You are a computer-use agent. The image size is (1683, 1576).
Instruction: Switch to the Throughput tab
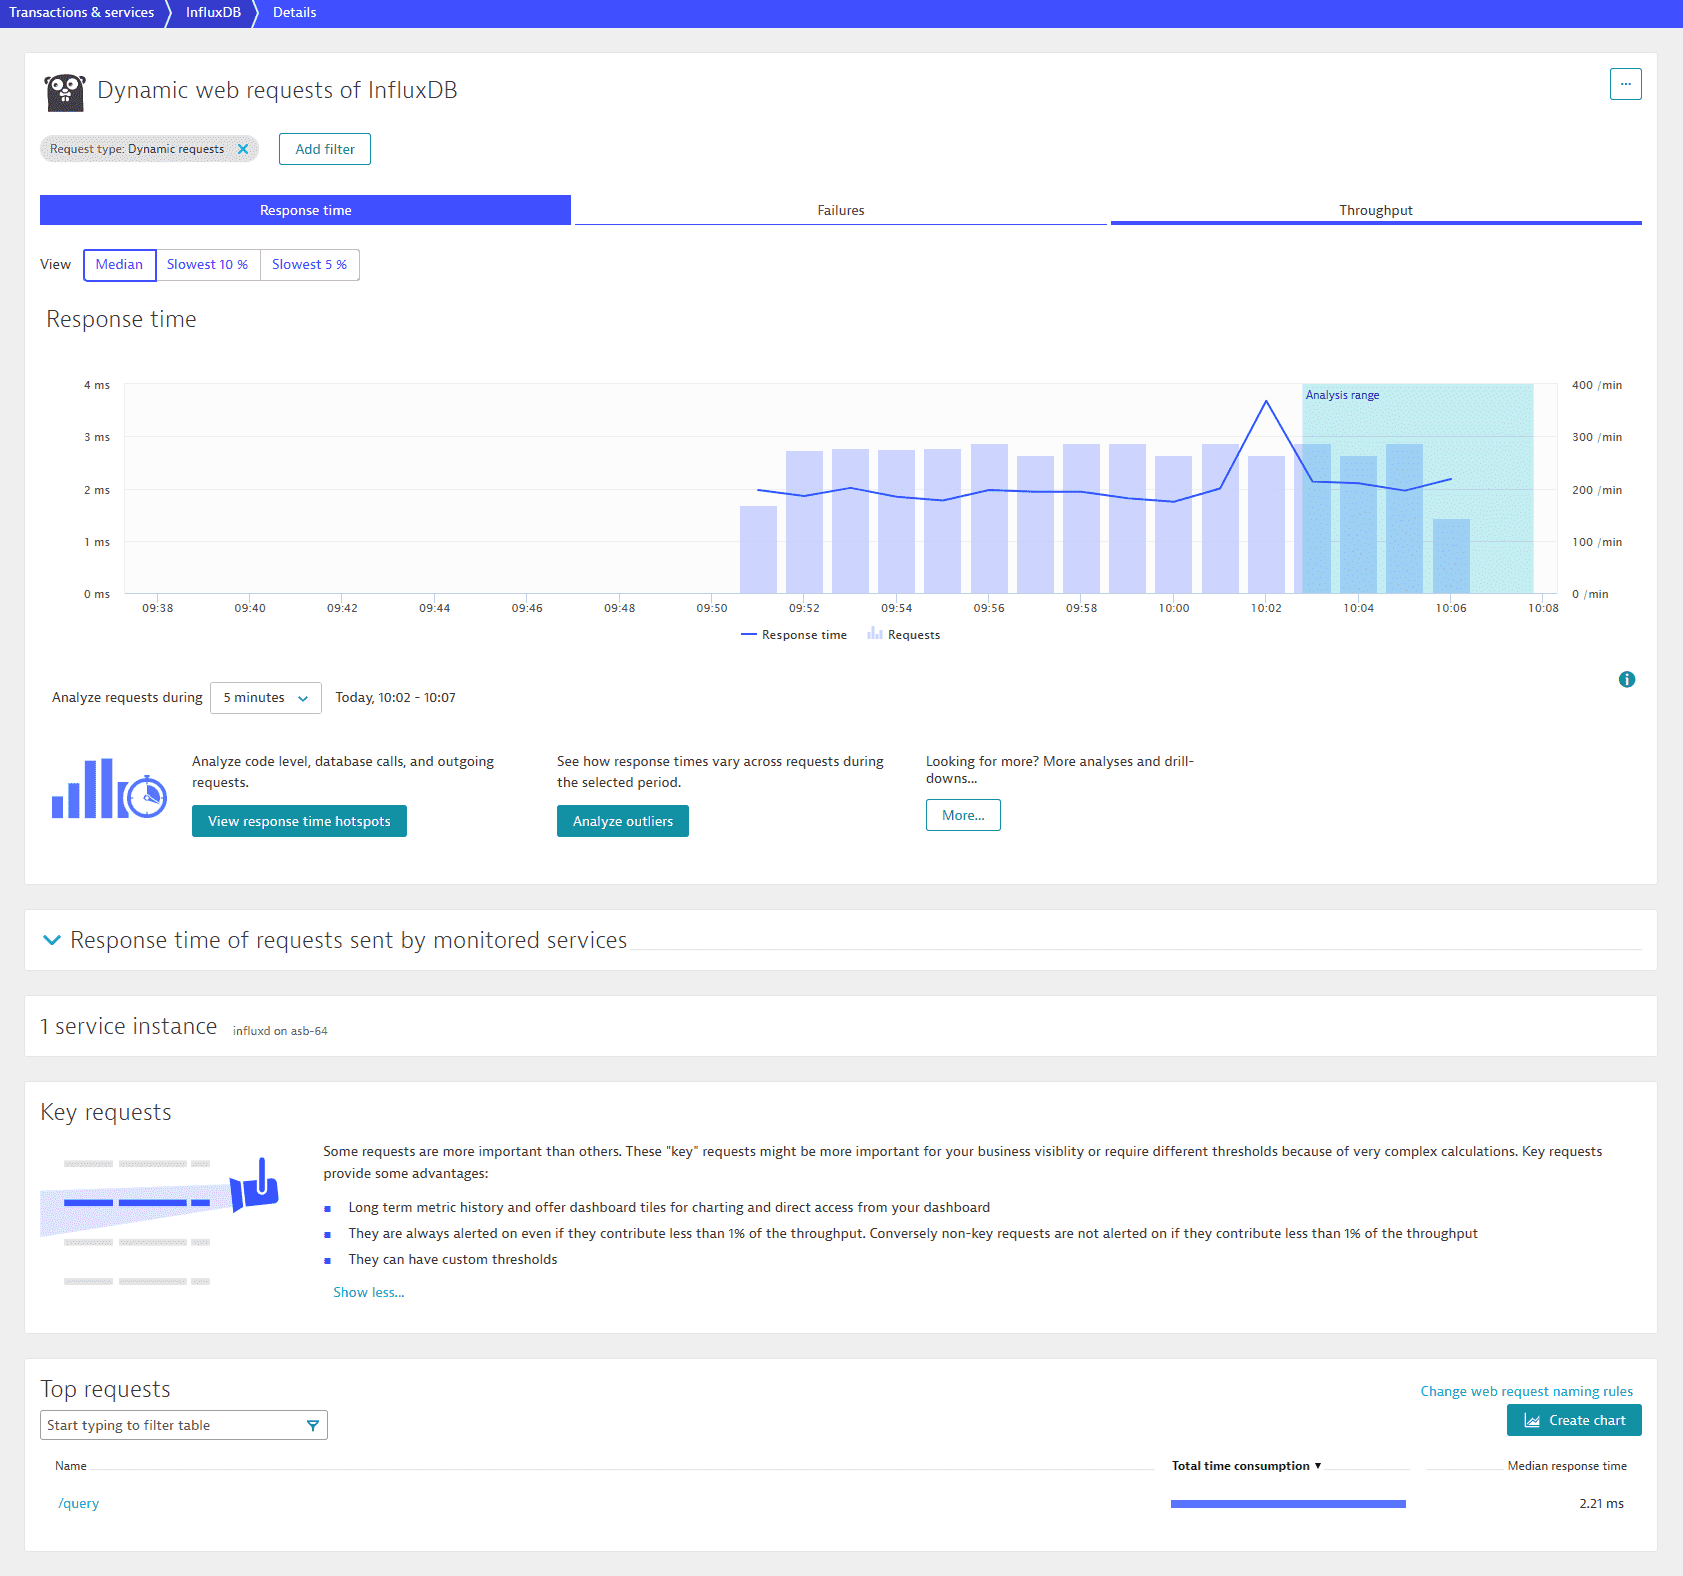tap(1376, 210)
